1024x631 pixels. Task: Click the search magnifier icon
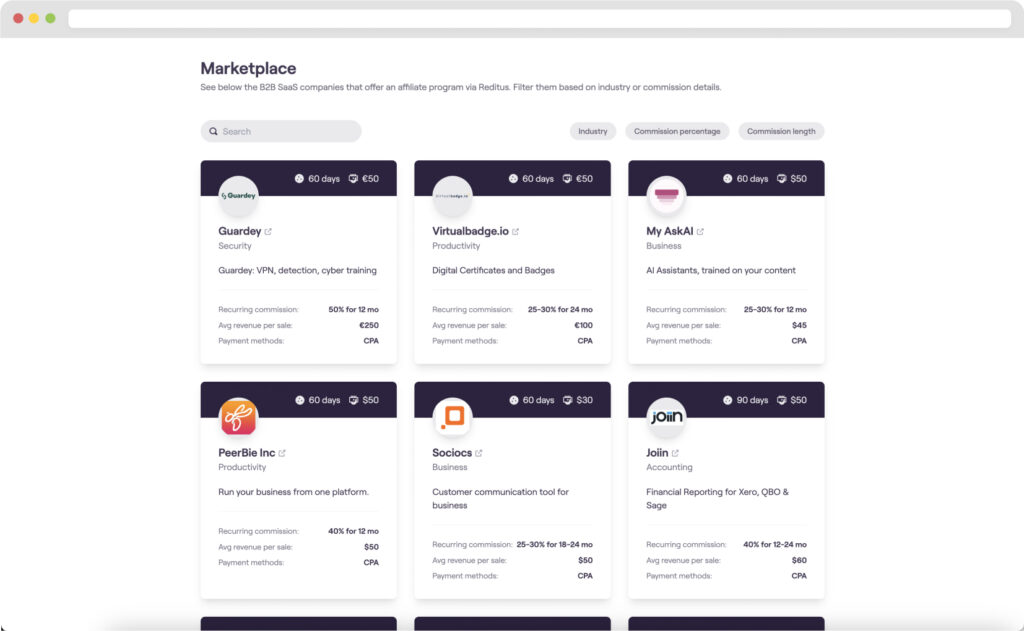tap(213, 131)
